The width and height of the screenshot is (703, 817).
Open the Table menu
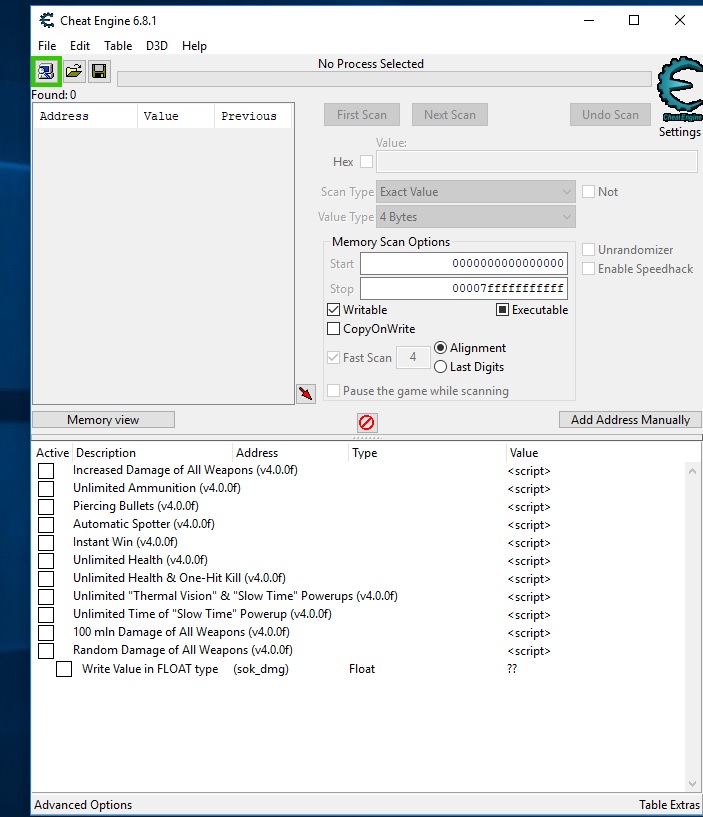coord(118,46)
